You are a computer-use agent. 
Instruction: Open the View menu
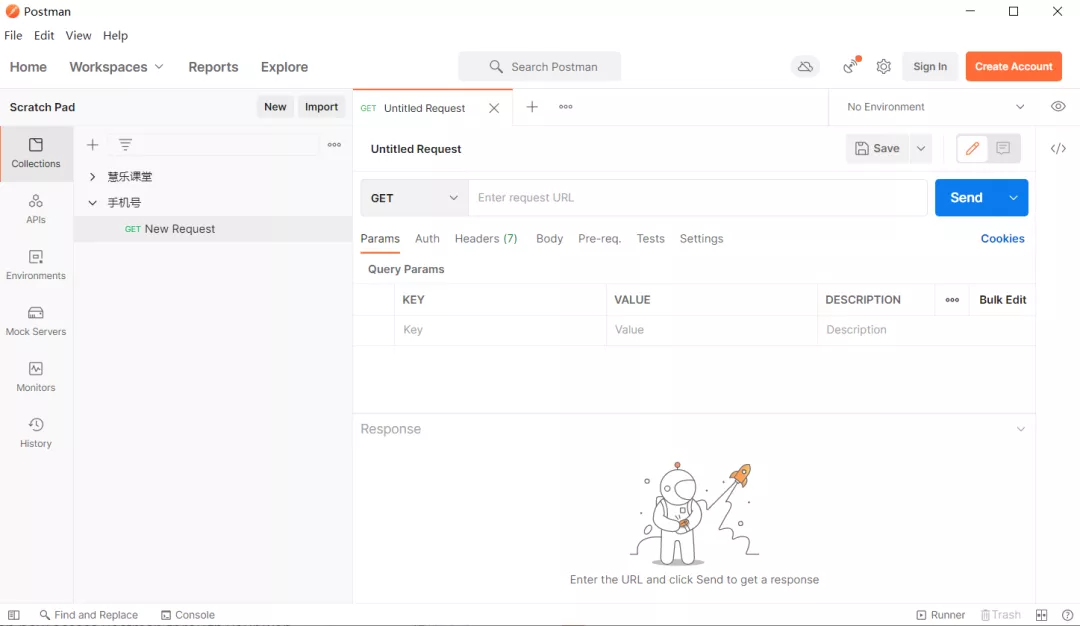pos(78,35)
